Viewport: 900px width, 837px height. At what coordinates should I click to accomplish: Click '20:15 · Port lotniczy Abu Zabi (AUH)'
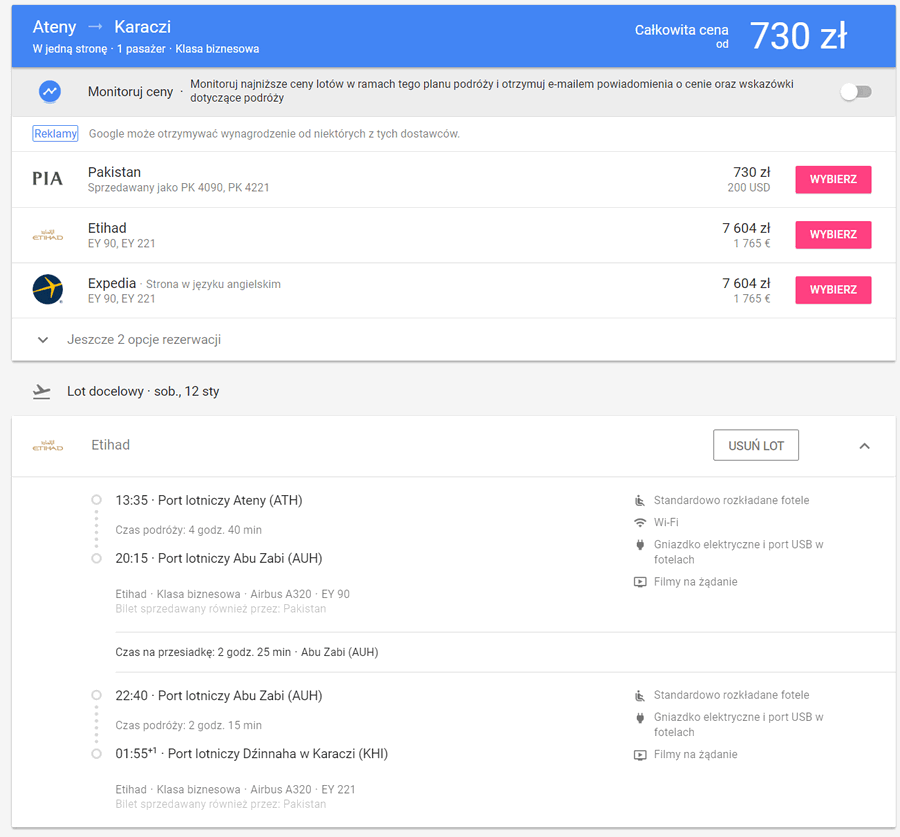219,559
